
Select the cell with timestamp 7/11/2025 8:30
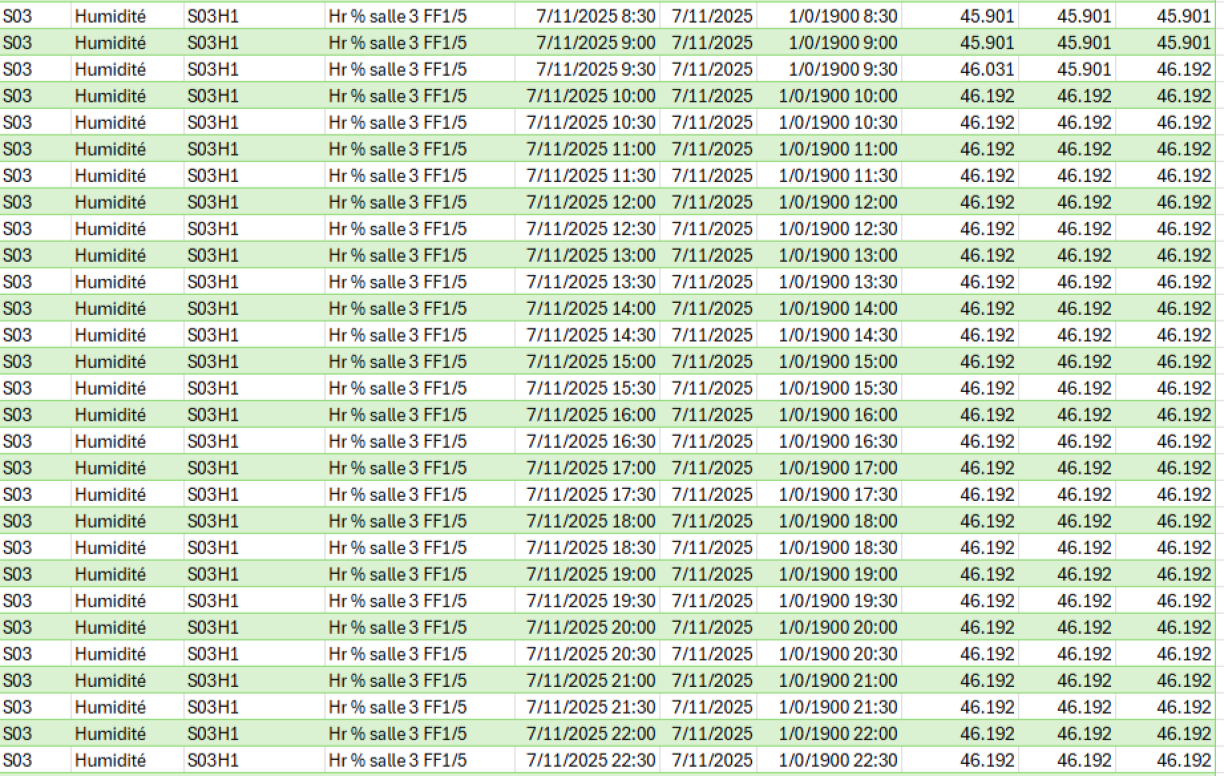pyautogui.click(x=595, y=16)
